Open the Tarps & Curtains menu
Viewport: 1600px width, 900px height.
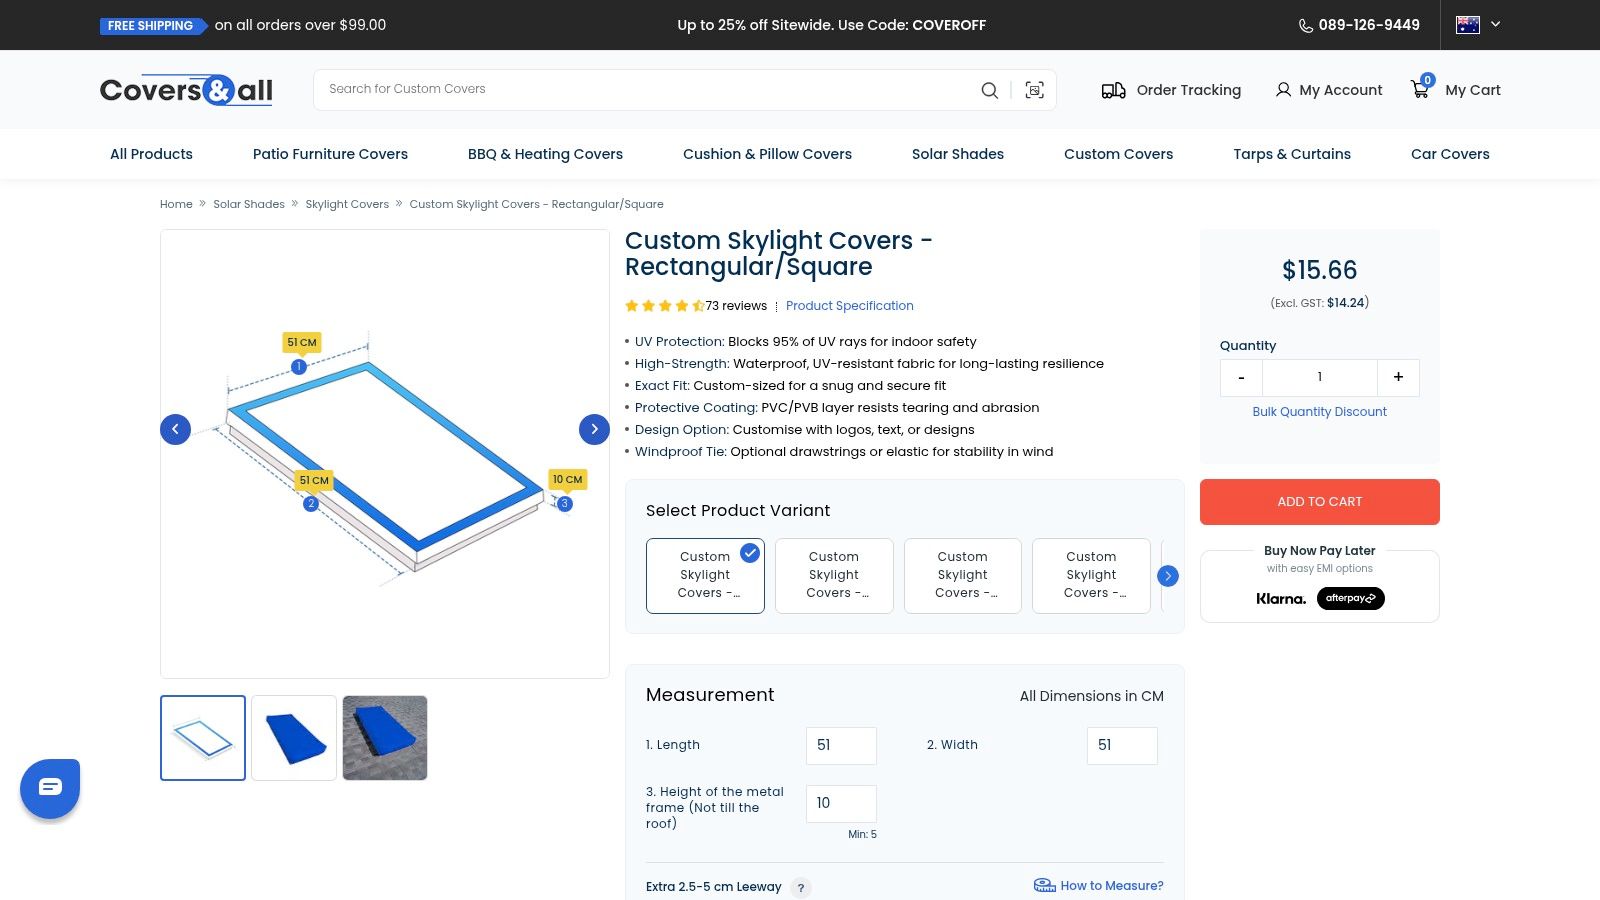pyautogui.click(x=1291, y=154)
